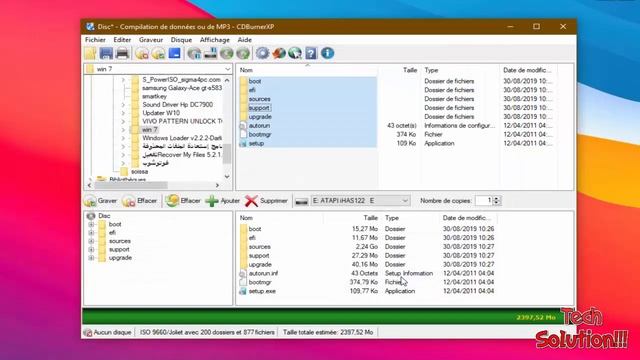Click the Nombre de copies input field
The height and width of the screenshot is (360, 640).
pos(484,201)
